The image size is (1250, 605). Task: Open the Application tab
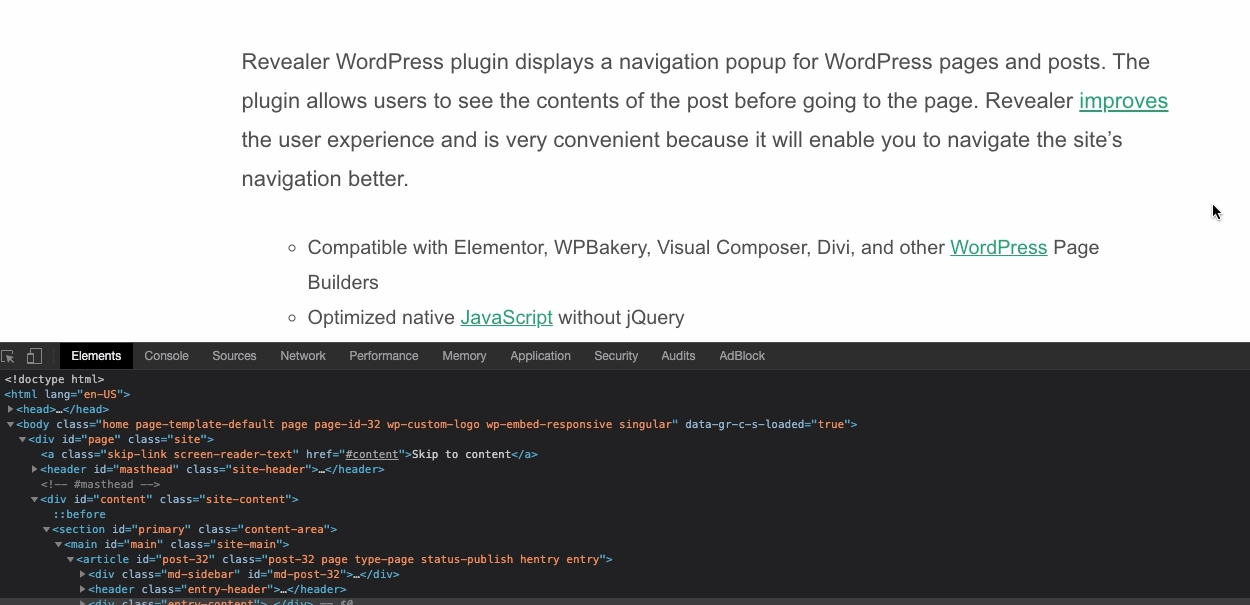pyautogui.click(x=540, y=356)
